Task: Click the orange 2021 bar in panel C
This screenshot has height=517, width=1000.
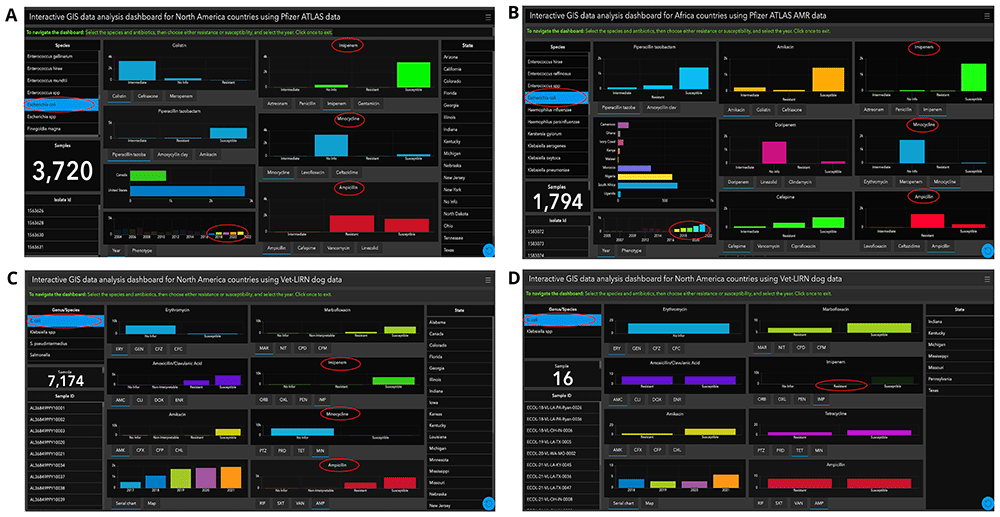Action: (x=231, y=477)
